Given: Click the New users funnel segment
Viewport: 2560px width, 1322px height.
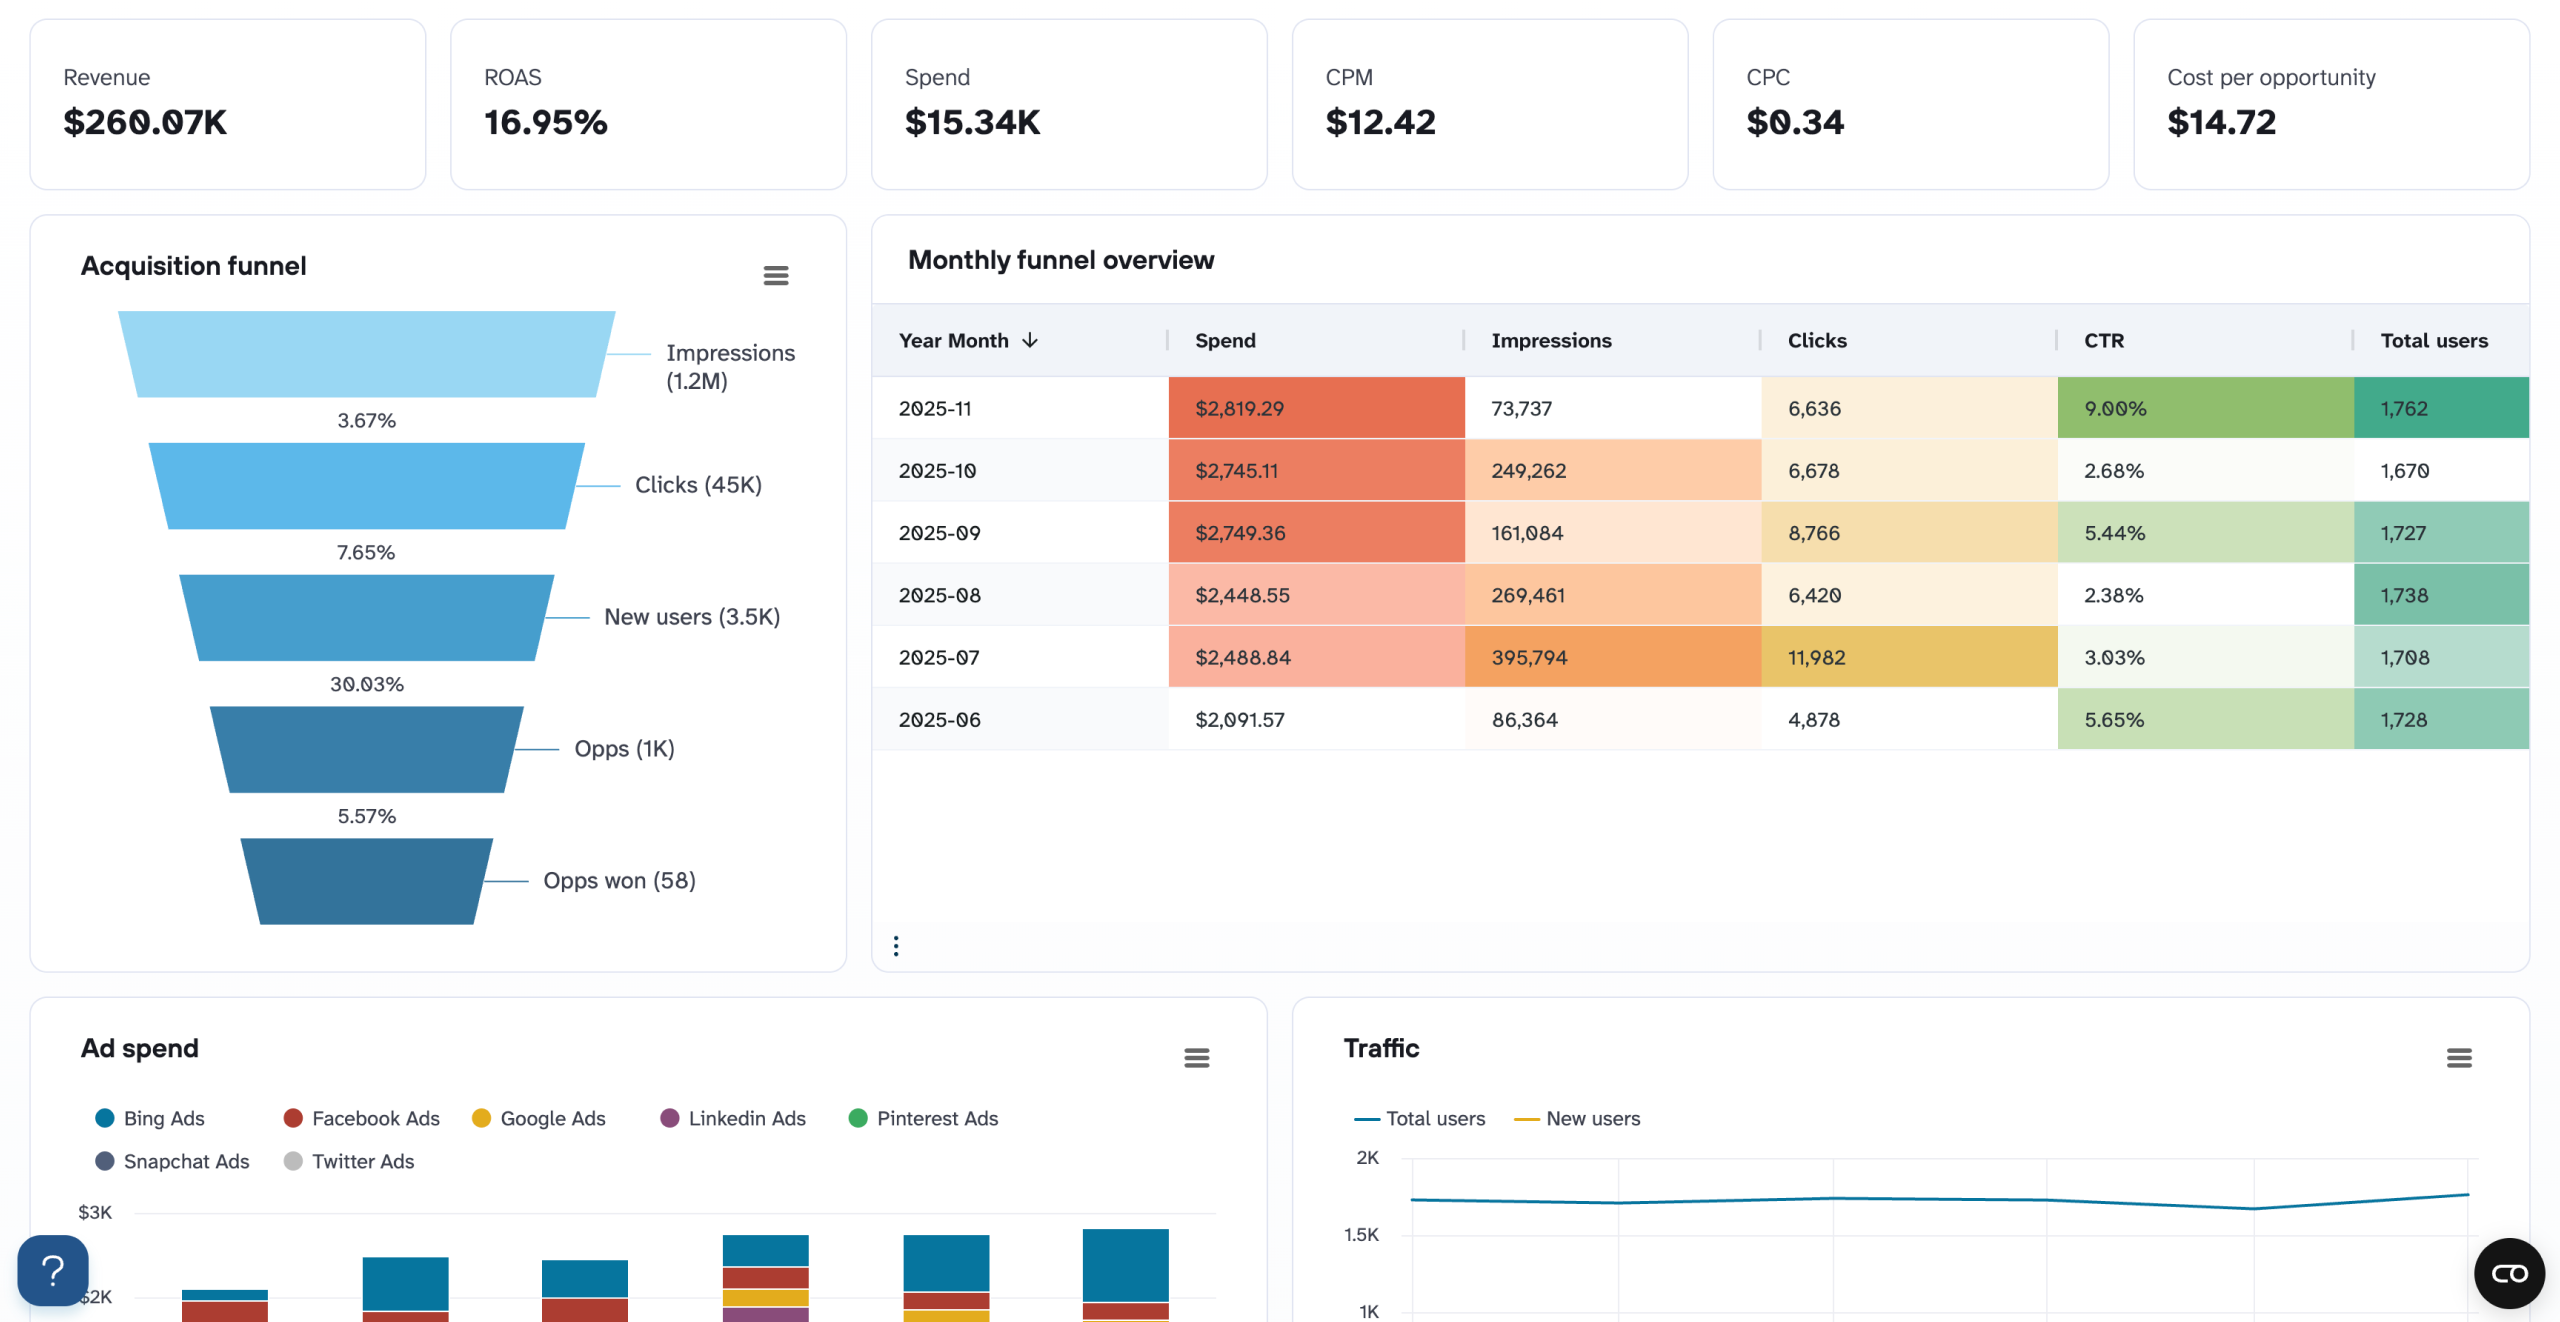Looking at the screenshot, I should click(x=366, y=618).
